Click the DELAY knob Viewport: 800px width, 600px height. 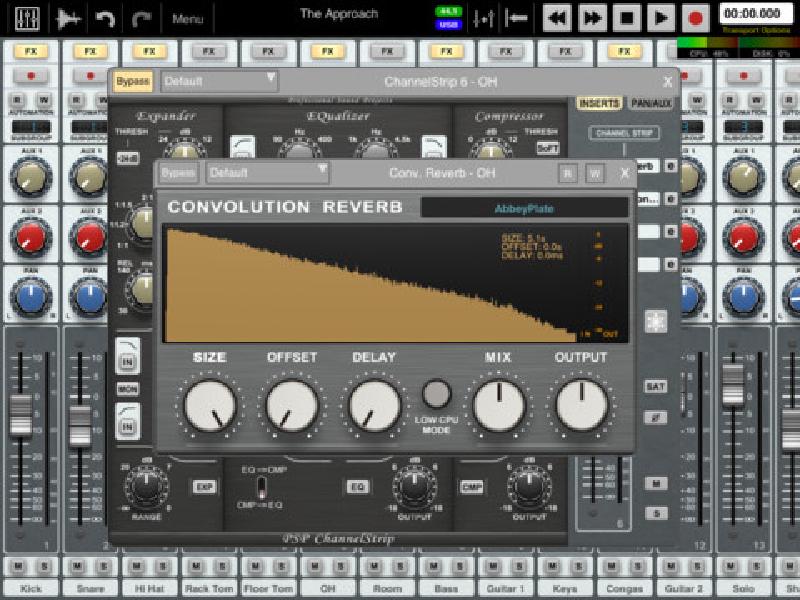pyautogui.click(x=374, y=406)
